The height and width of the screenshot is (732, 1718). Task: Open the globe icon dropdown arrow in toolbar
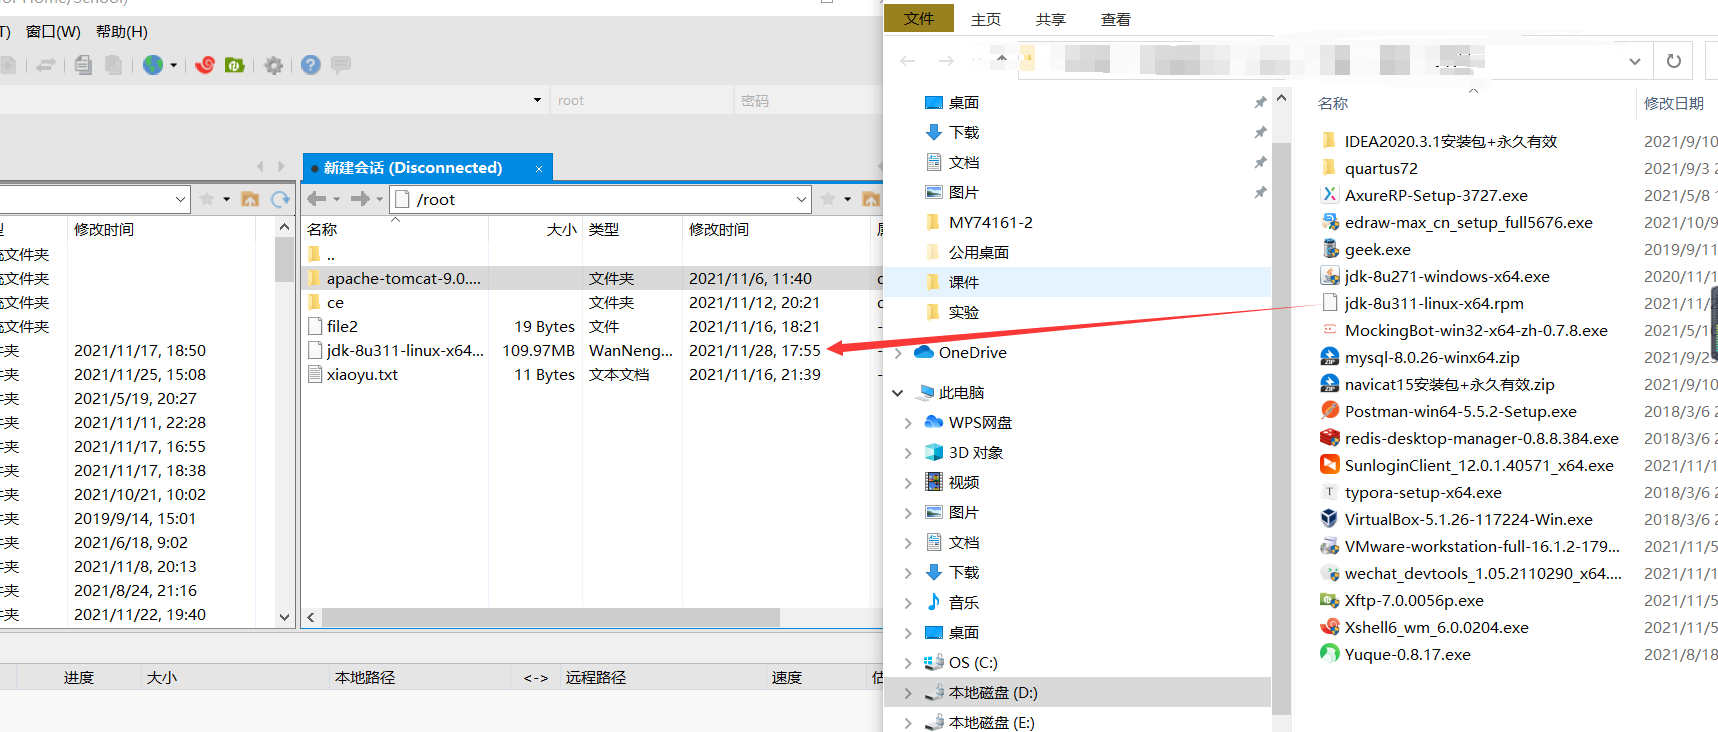tap(174, 65)
